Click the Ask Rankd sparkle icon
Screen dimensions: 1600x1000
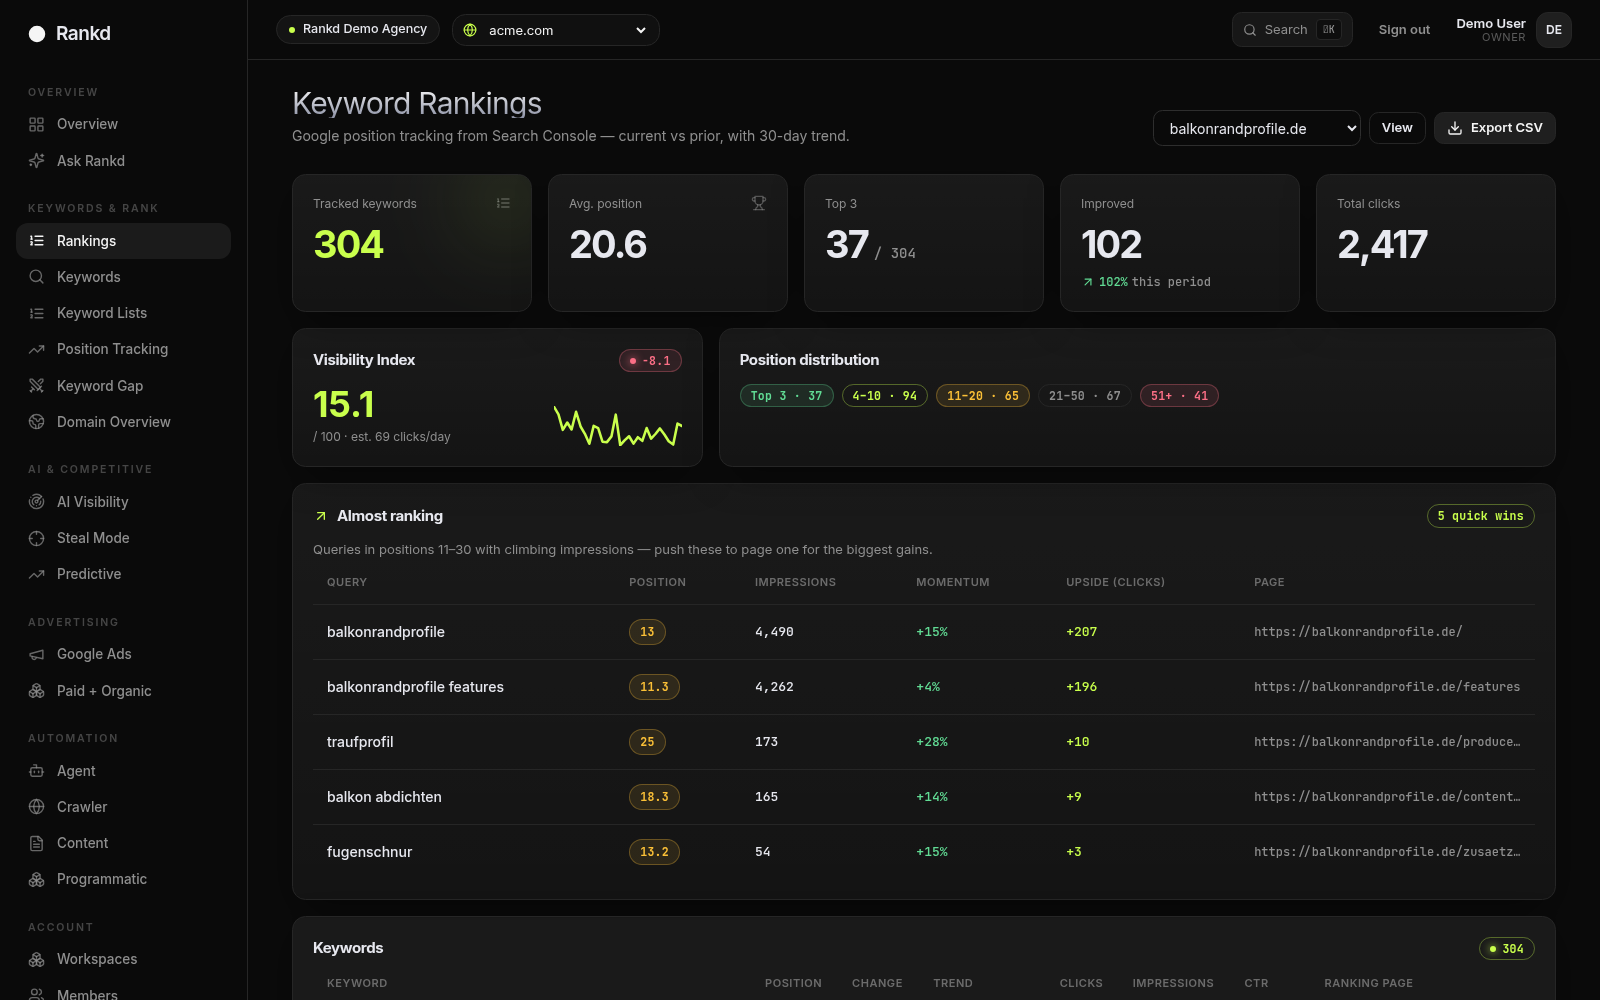[37, 161]
